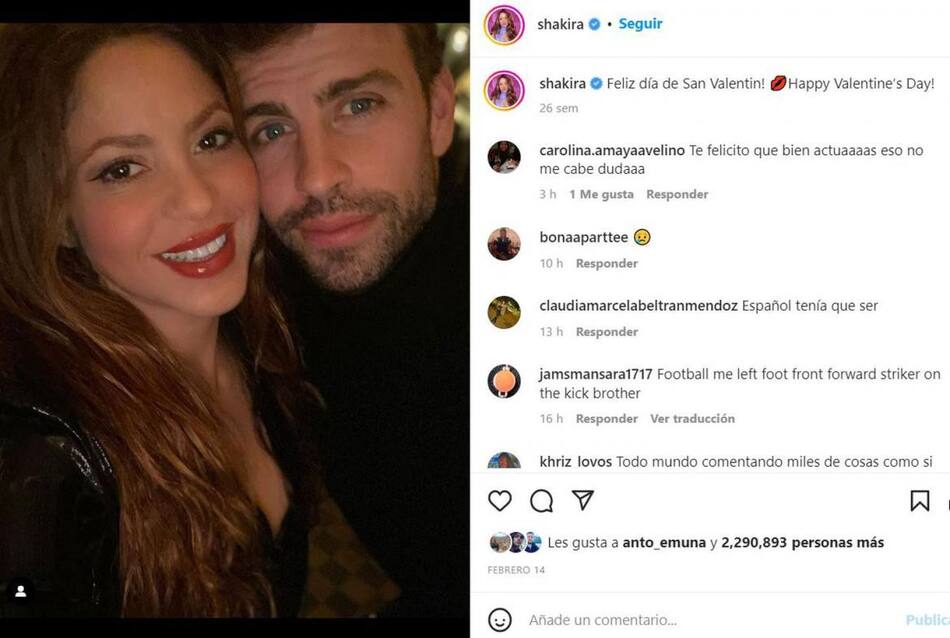Open the emoji picker smiley icon

tap(500, 620)
